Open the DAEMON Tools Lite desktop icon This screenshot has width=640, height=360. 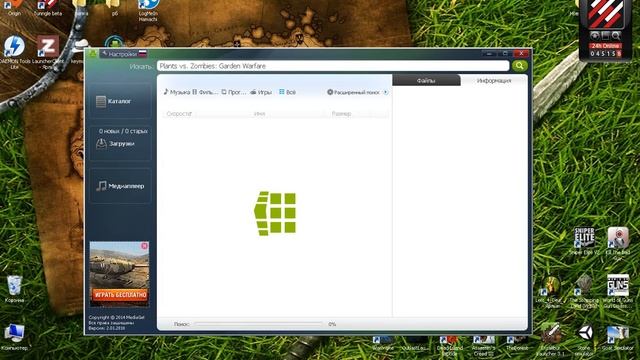[x=14, y=51]
